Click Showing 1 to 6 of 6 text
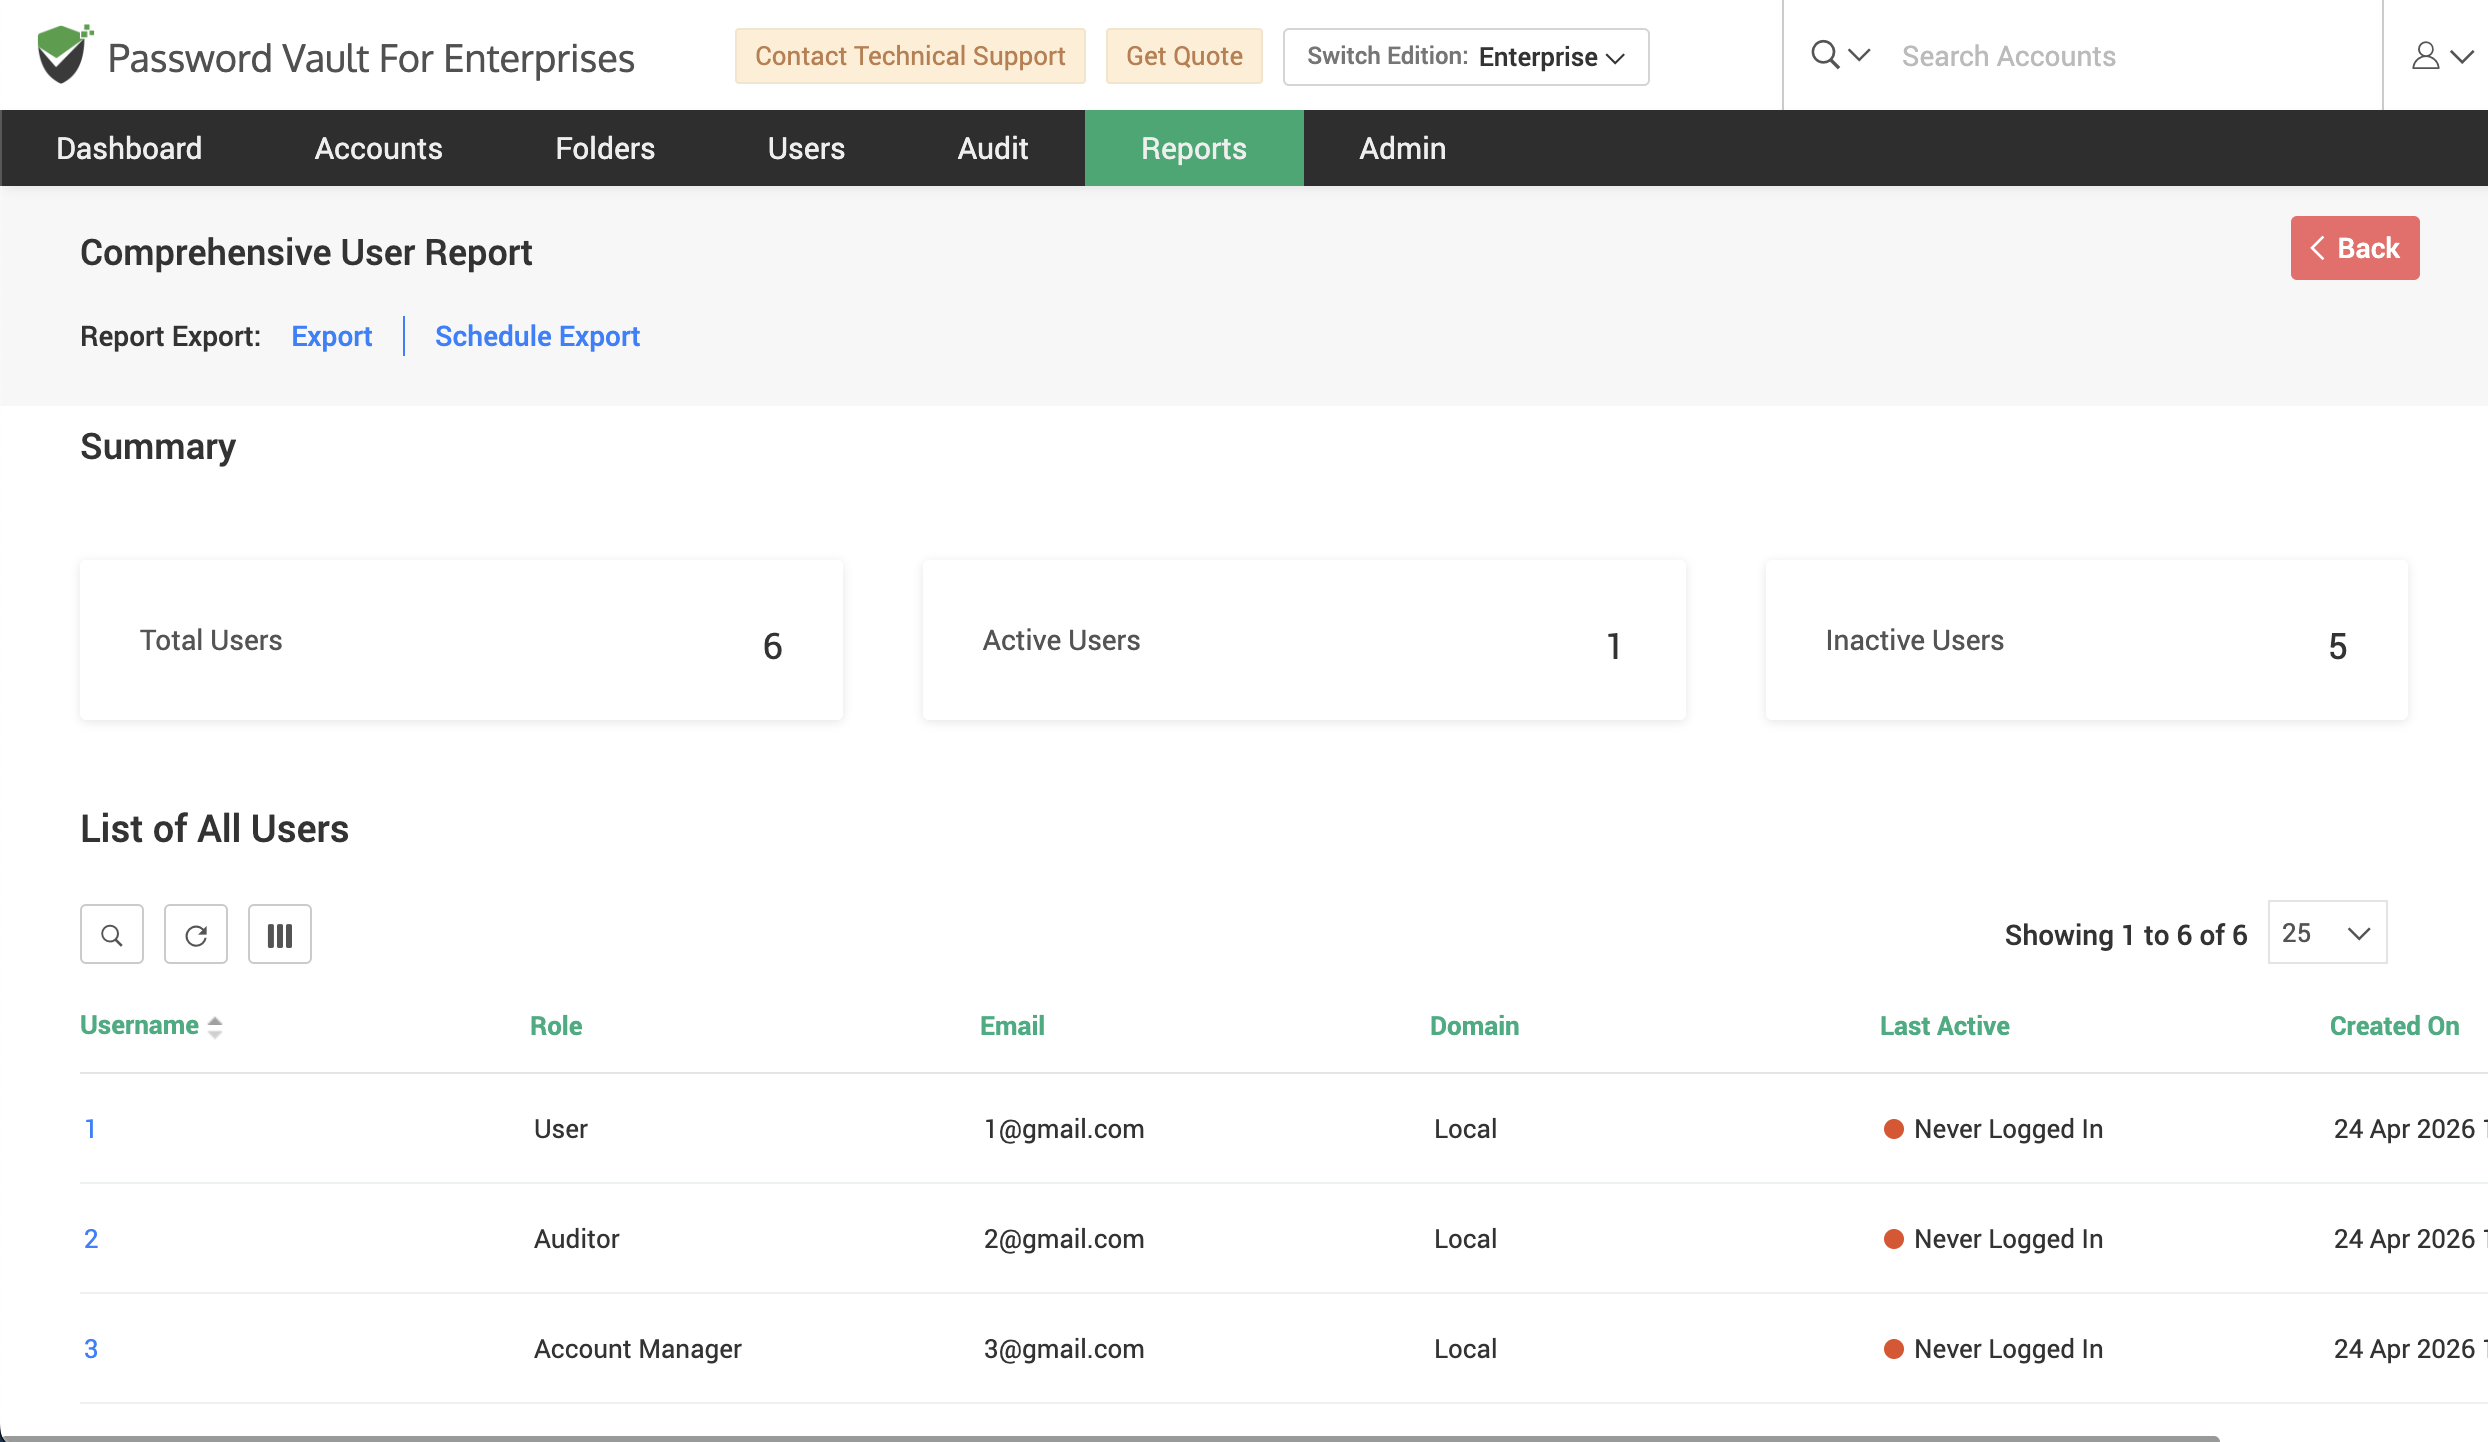The image size is (2488, 1442). (x=2126, y=935)
